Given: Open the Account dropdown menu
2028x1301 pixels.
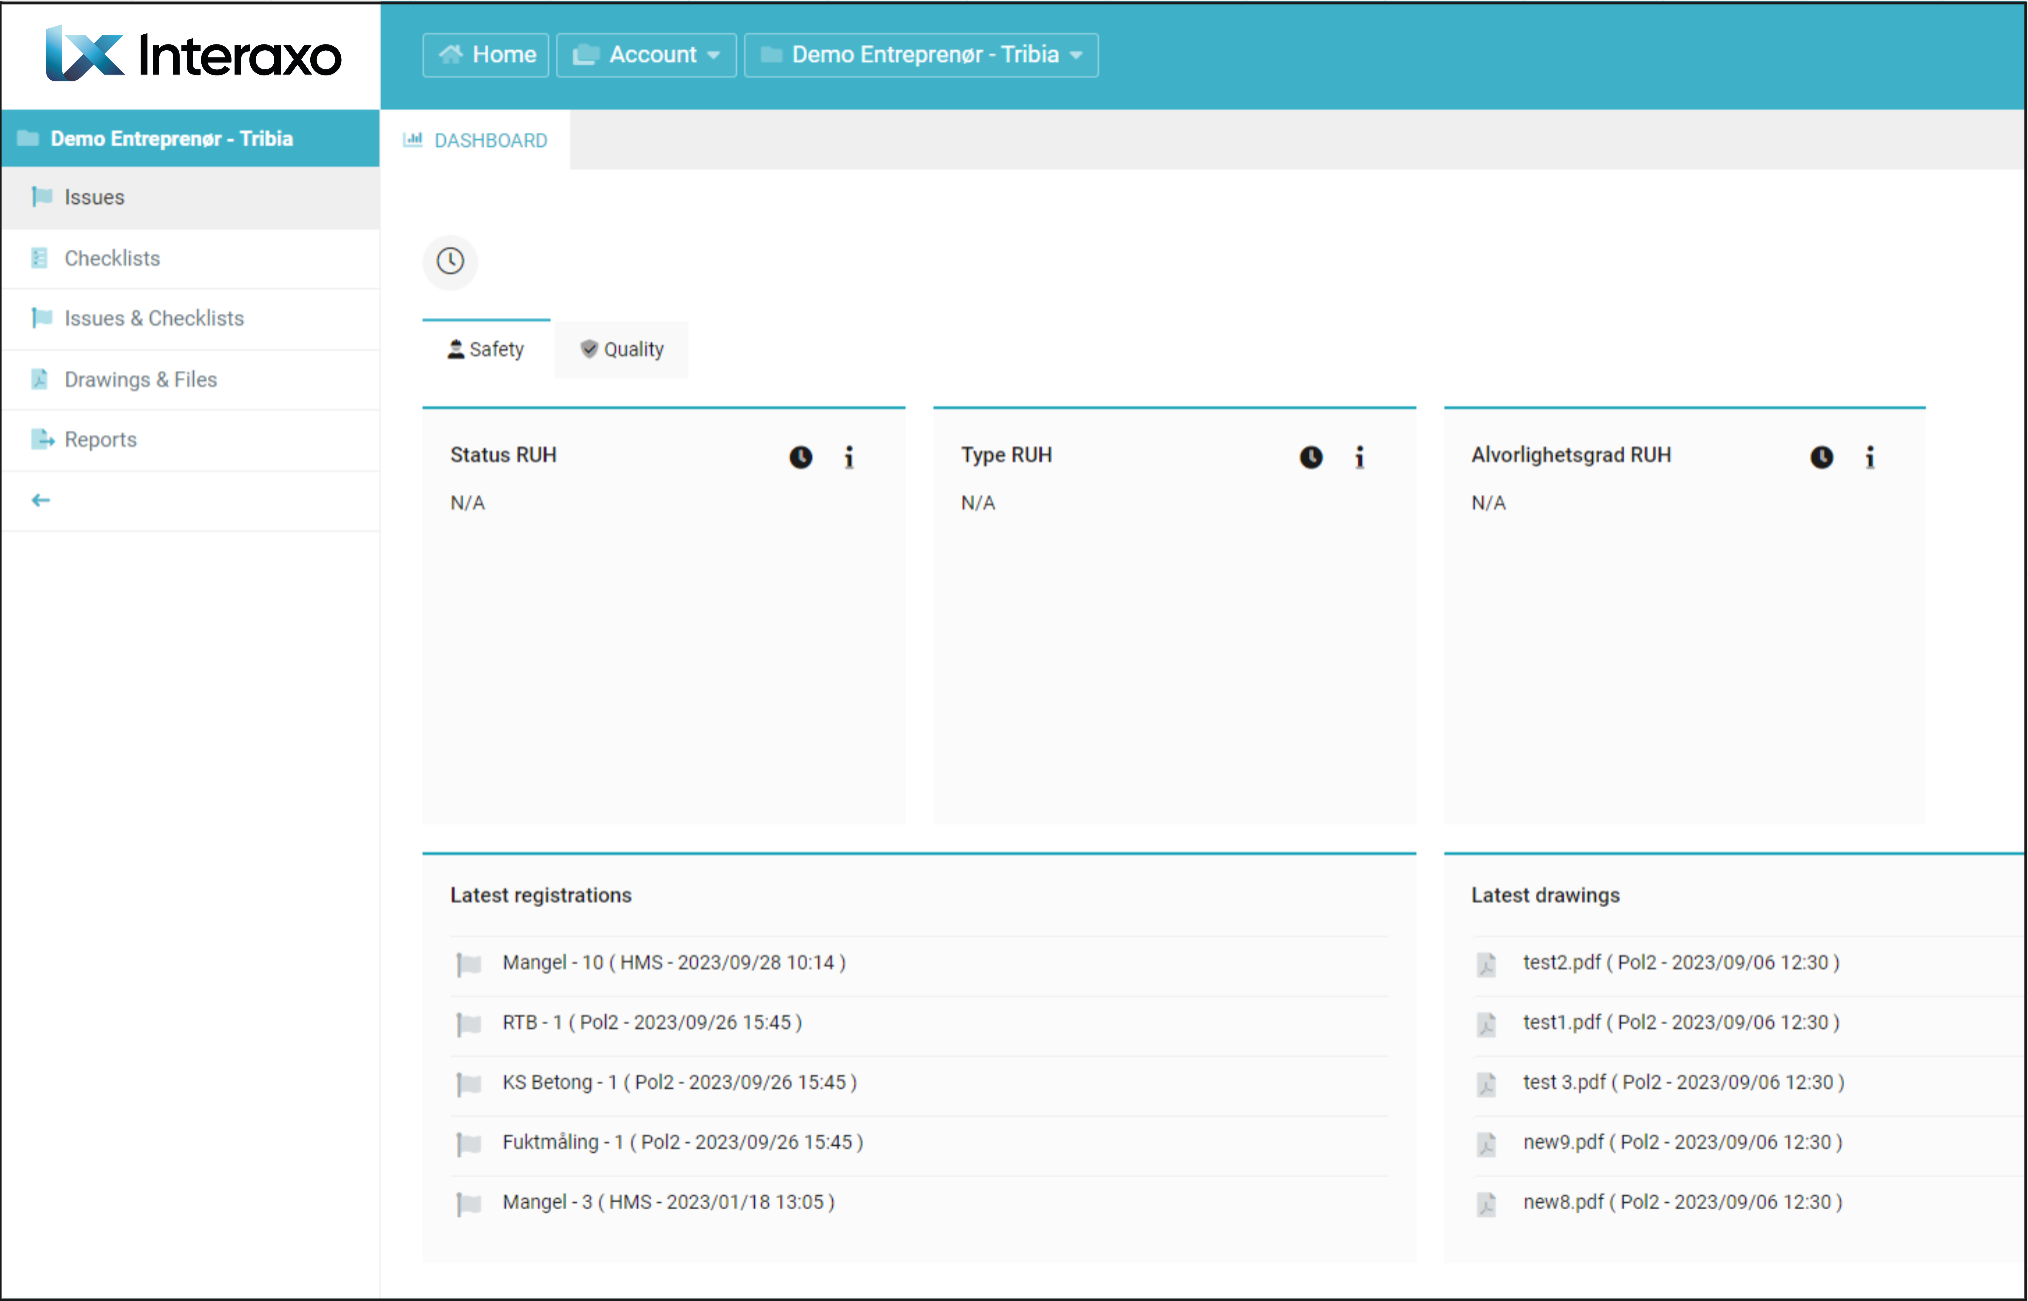Looking at the screenshot, I should pos(646,55).
